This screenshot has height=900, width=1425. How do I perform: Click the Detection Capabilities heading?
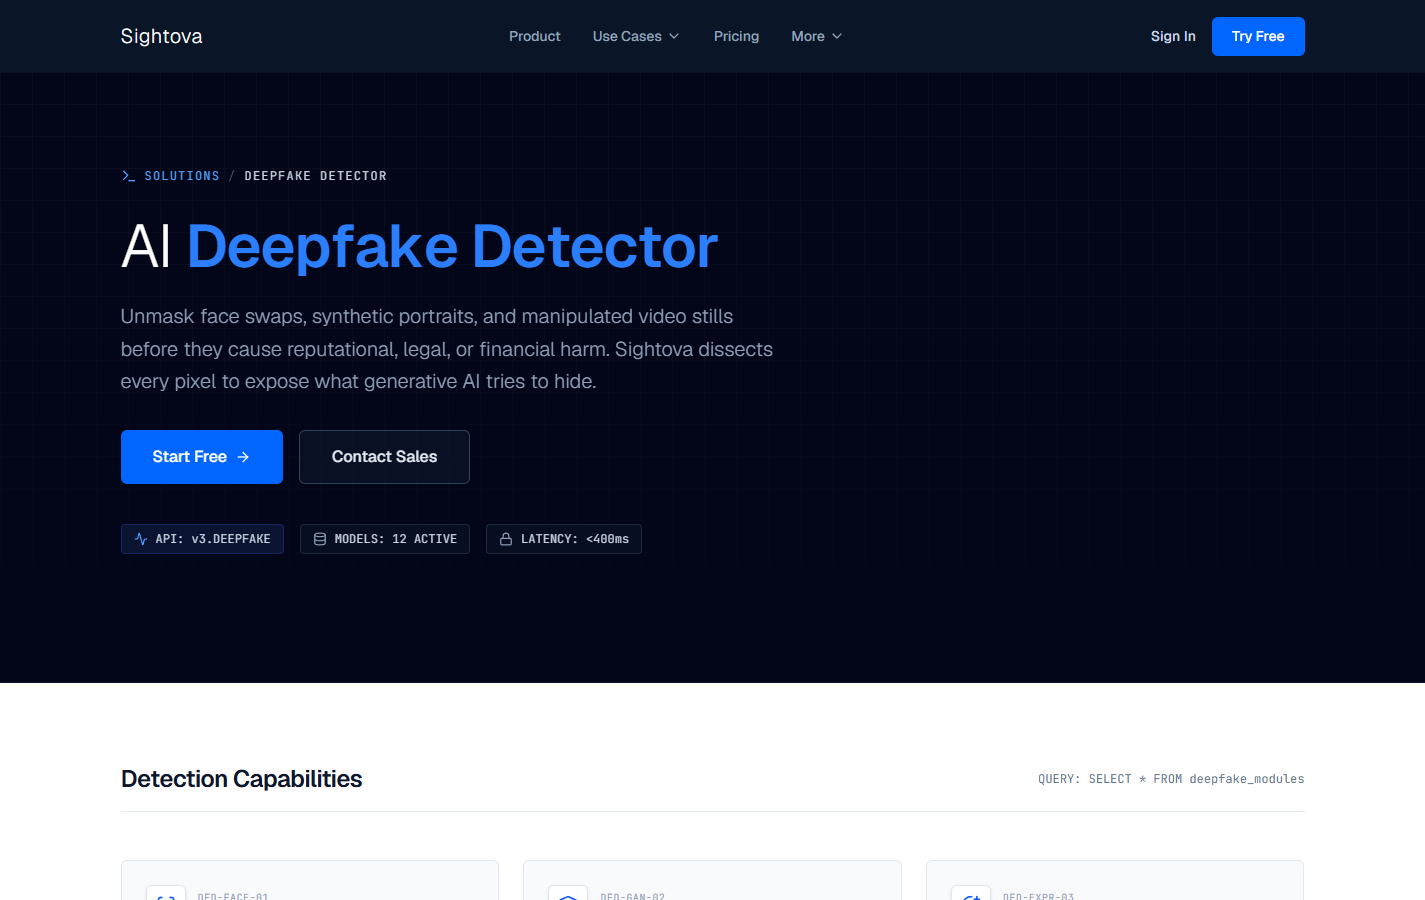(242, 779)
